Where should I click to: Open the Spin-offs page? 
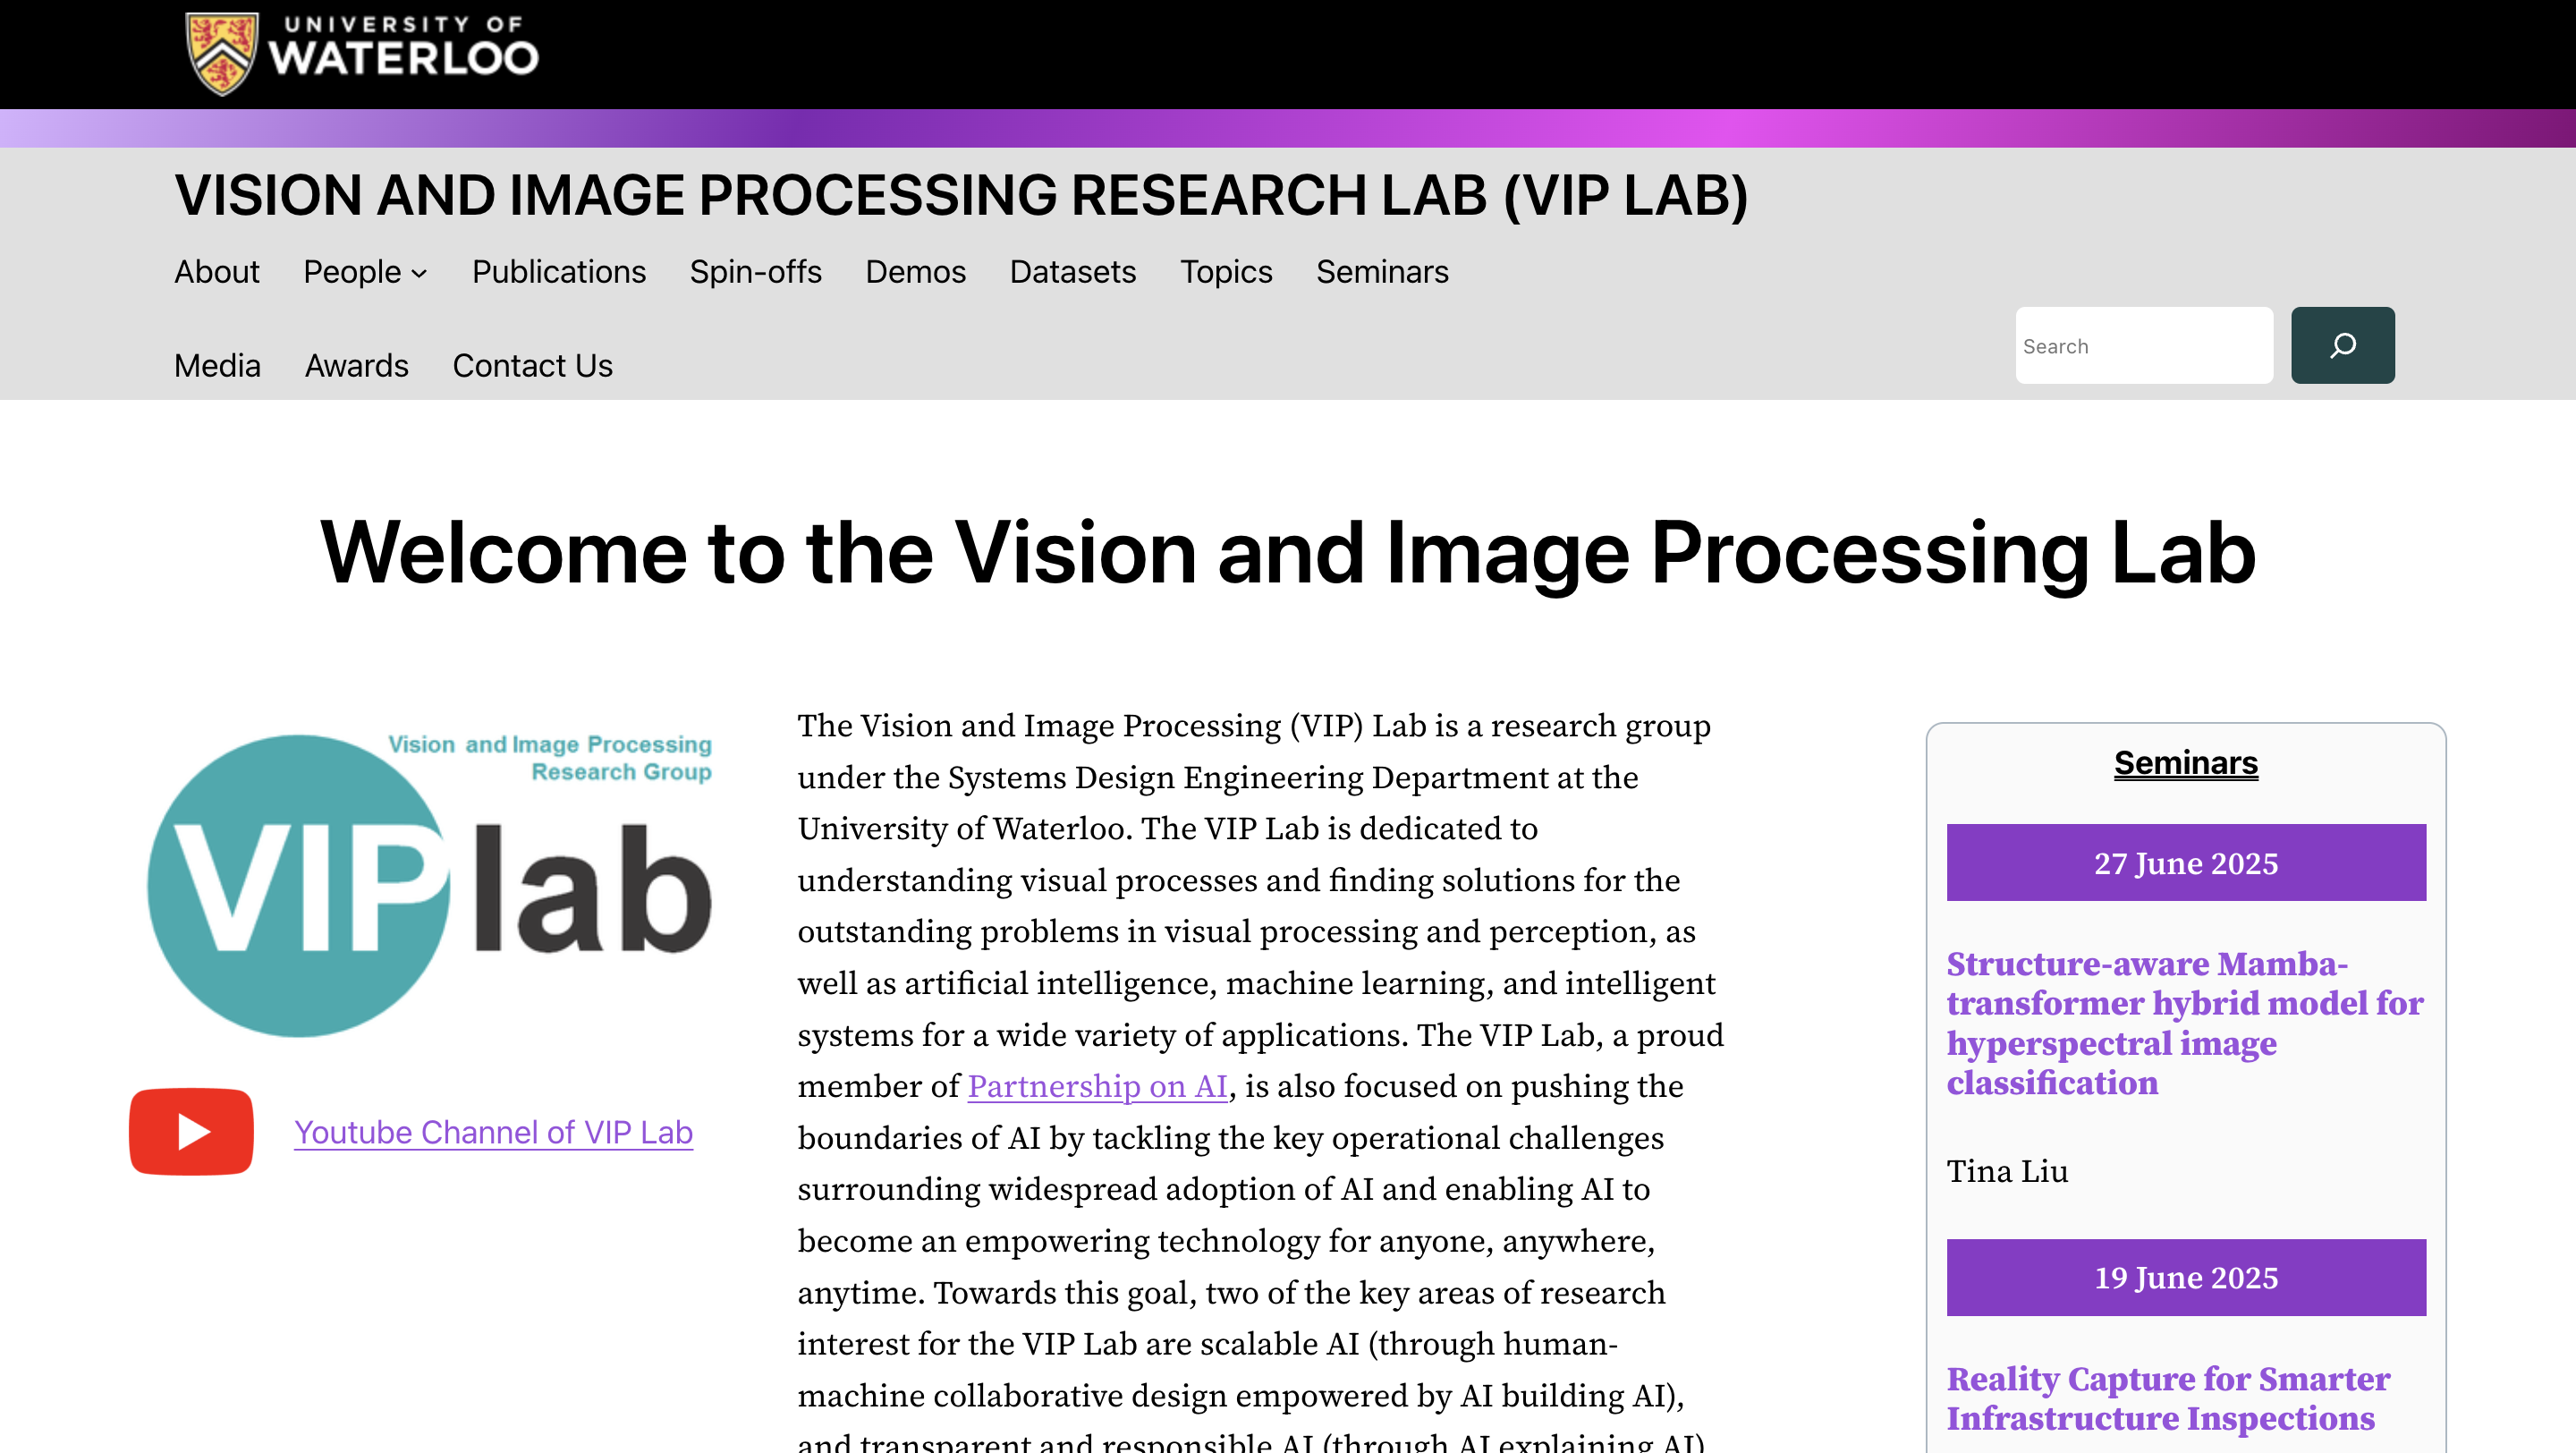756,271
